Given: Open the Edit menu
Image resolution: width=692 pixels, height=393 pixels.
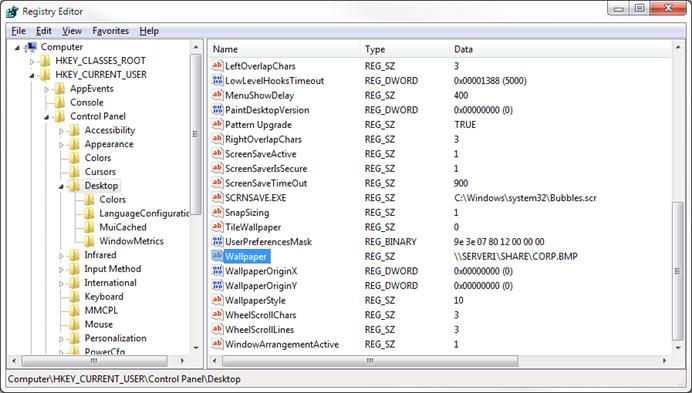Looking at the screenshot, I should [44, 31].
